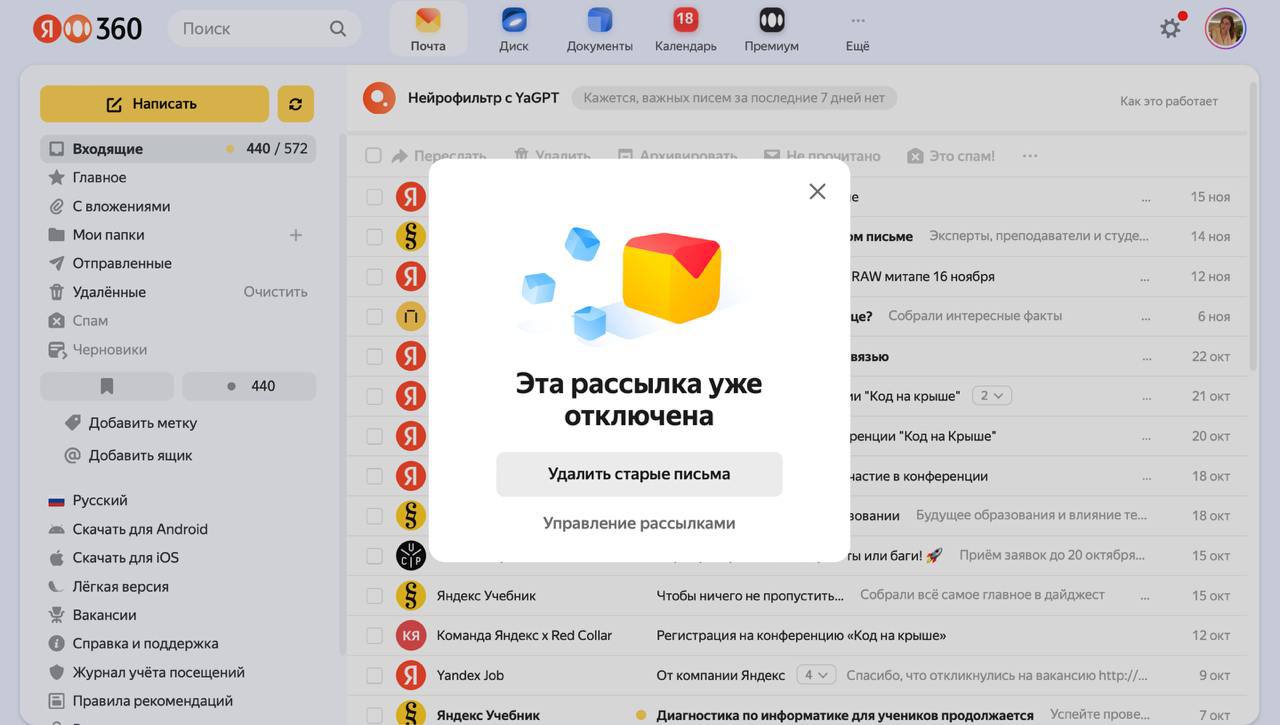
Task: Refresh mail with circular arrows button
Action: (295, 104)
